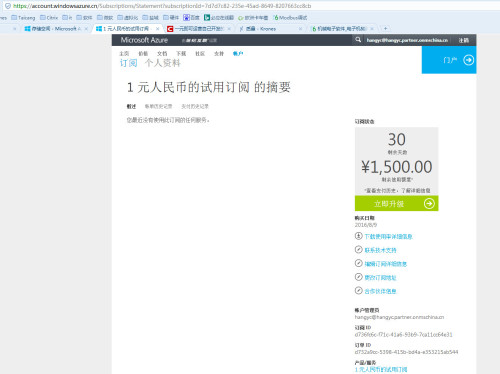
Task: Click the arrow circle icon on green upgrade button
Action: click(429, 203)
